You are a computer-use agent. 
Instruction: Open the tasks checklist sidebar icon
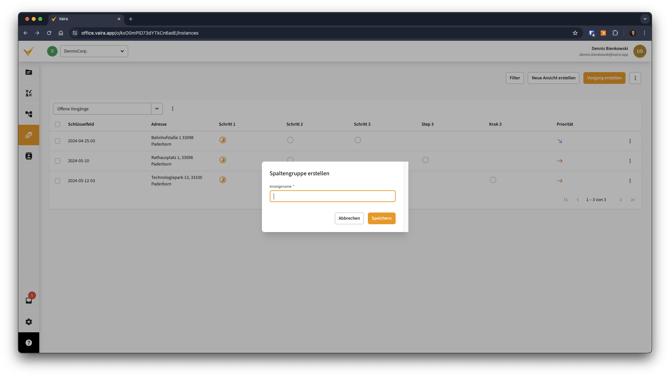coord(29,93)
